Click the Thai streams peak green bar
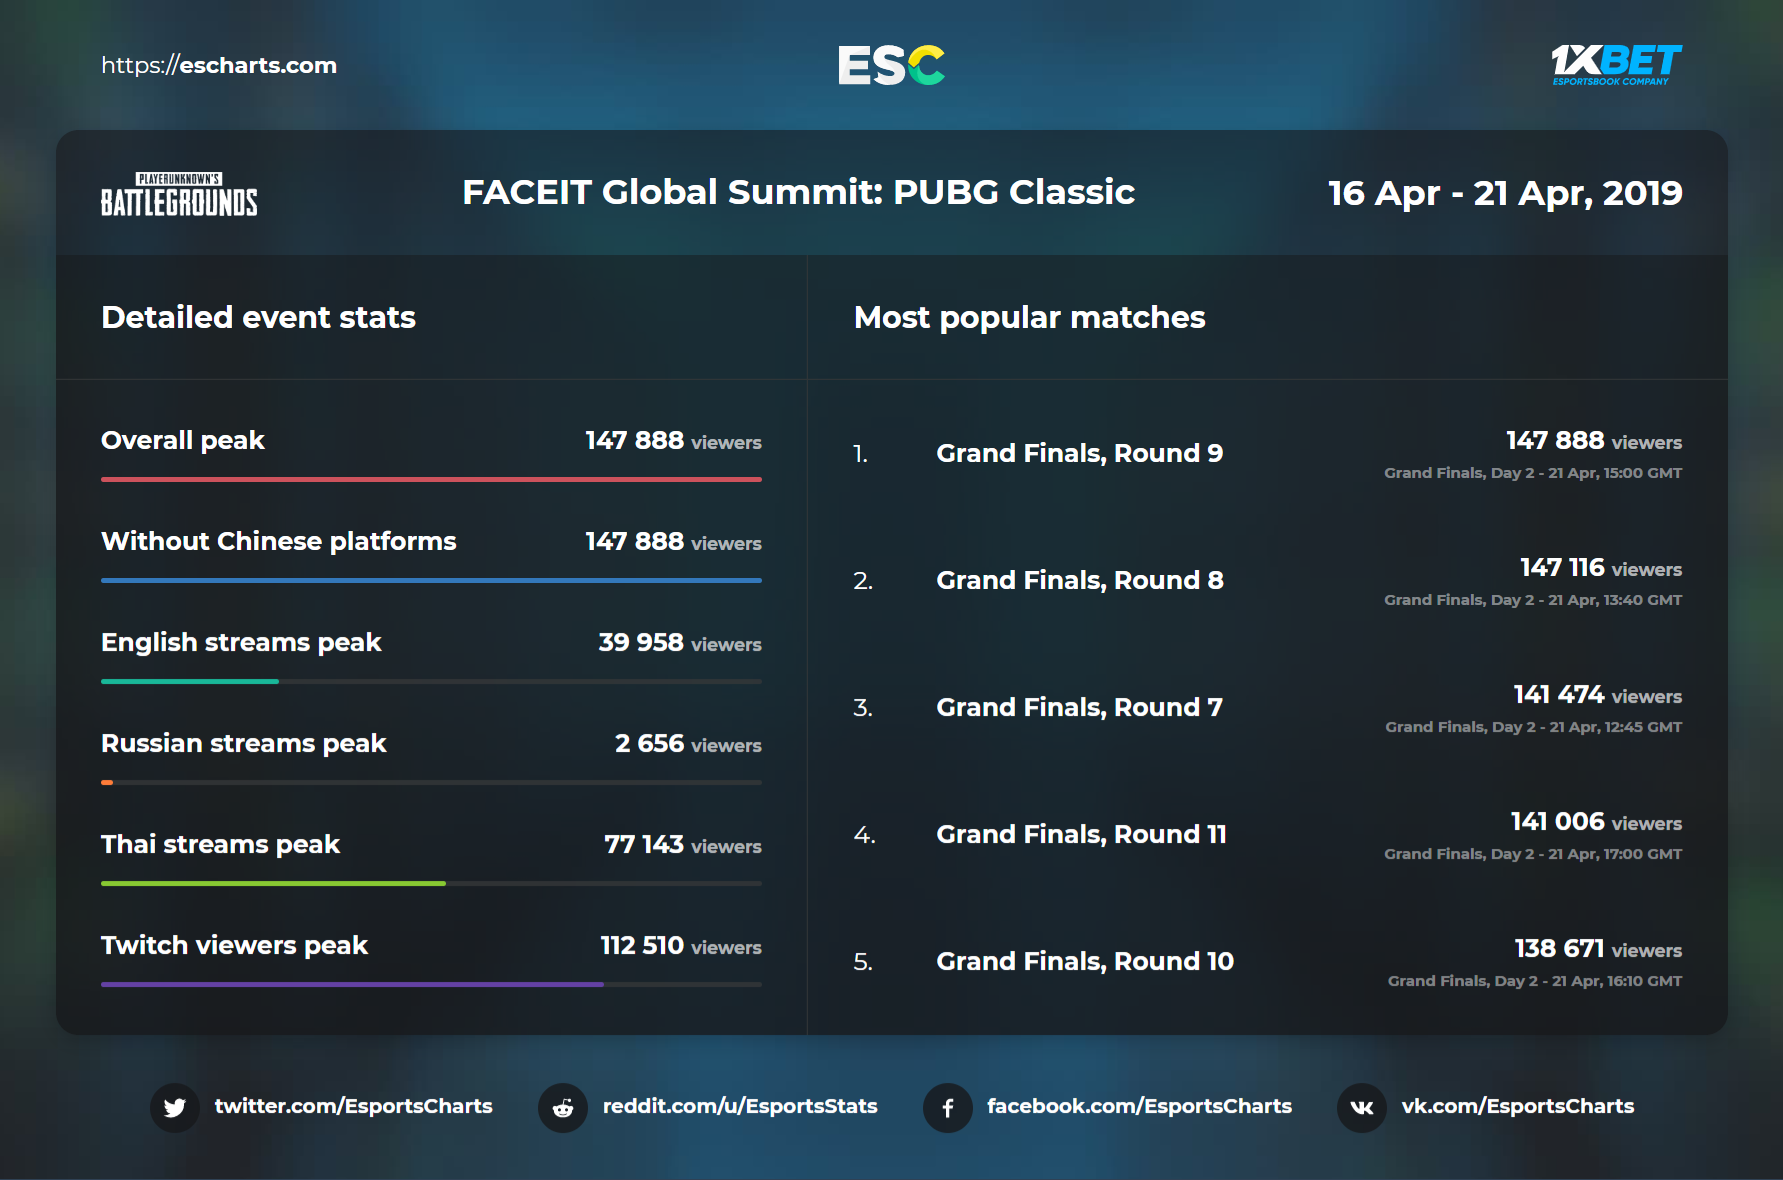Screen dimensions: 1783x1180 [273, 884]
